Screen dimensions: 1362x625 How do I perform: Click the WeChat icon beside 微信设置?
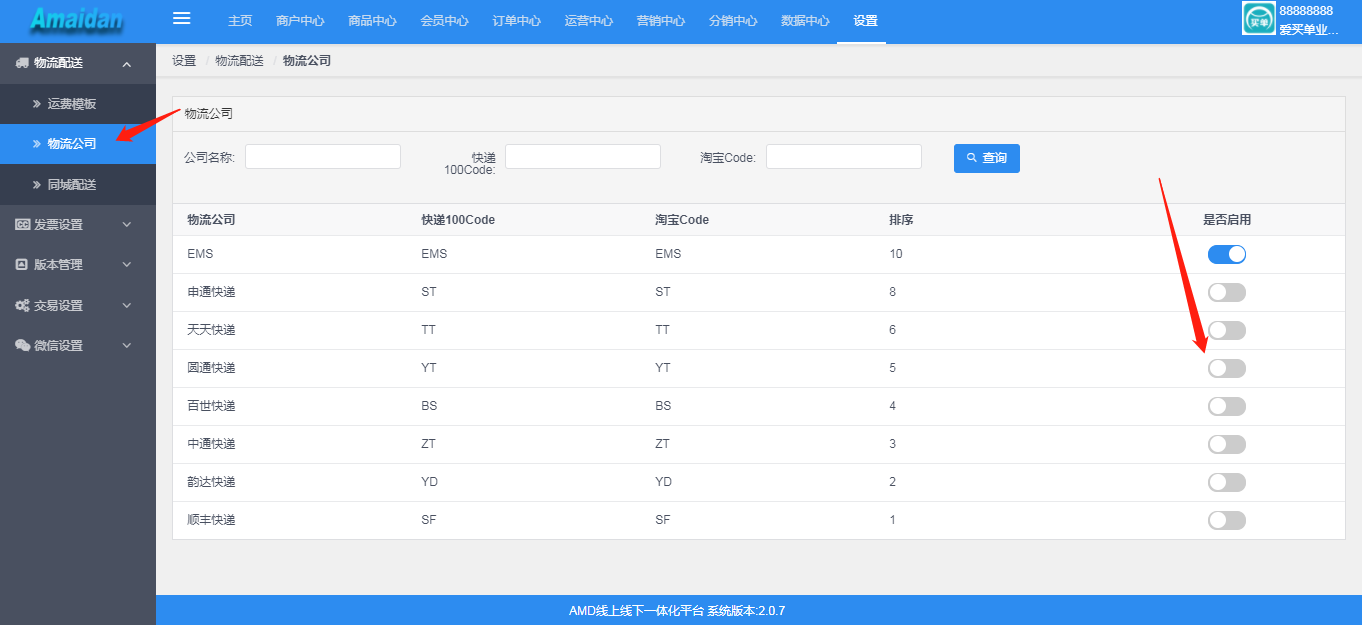[22, 346]
